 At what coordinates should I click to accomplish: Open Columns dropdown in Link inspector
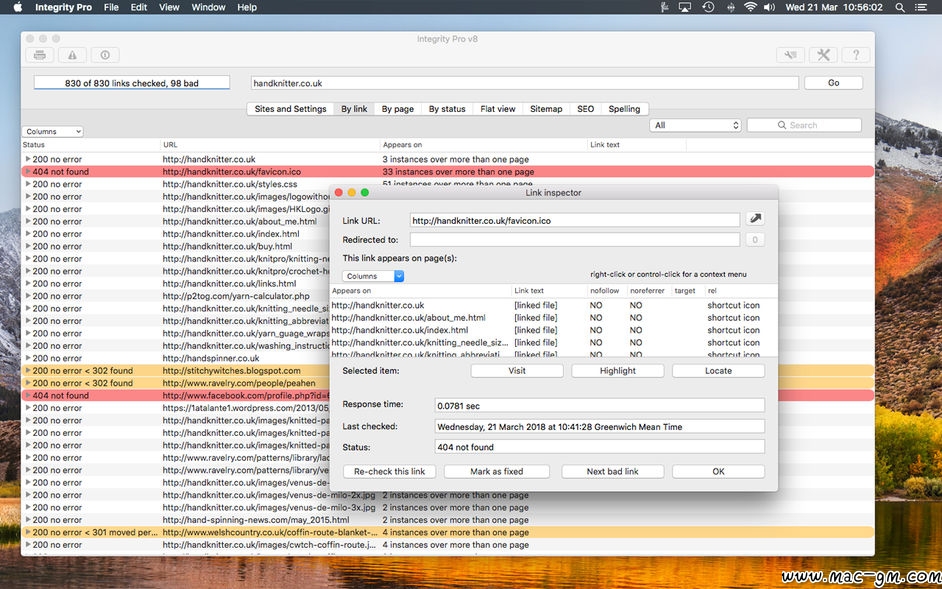click(373, 276)
